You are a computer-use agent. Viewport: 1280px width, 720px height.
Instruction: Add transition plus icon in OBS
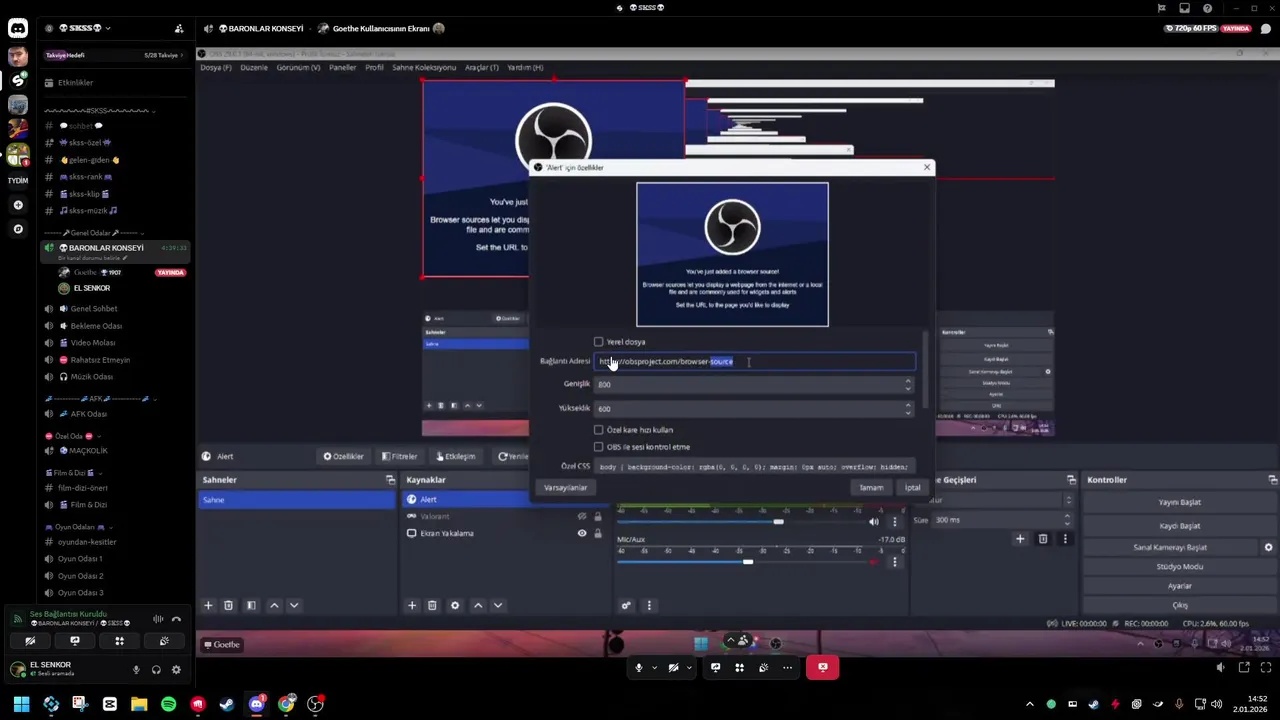1020,539
